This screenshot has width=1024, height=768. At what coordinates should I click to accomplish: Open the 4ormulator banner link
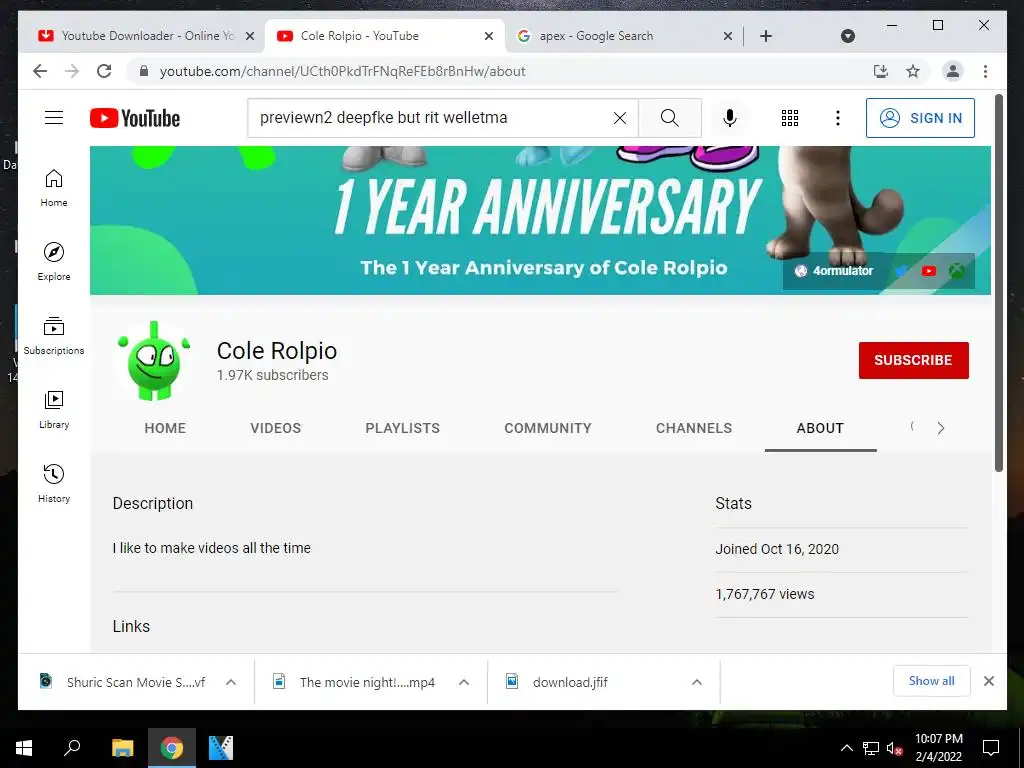[833, 270]
